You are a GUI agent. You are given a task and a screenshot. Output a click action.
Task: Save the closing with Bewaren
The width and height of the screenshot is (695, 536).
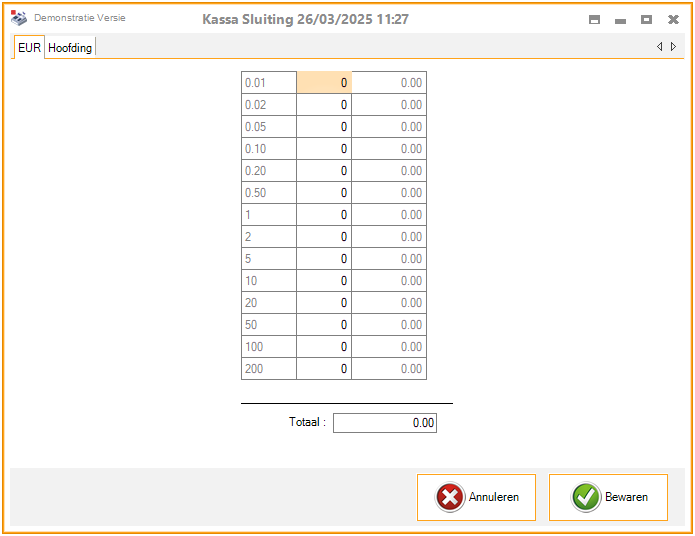click(608, 497)
